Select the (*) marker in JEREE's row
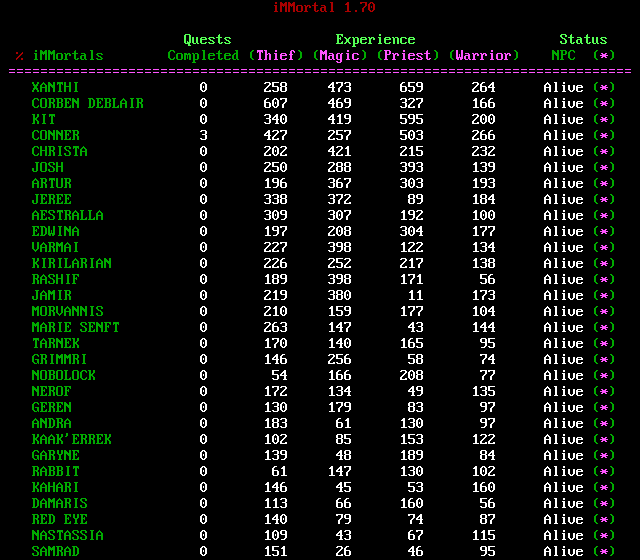The image size is (640, 560). [x=603, y=200]
